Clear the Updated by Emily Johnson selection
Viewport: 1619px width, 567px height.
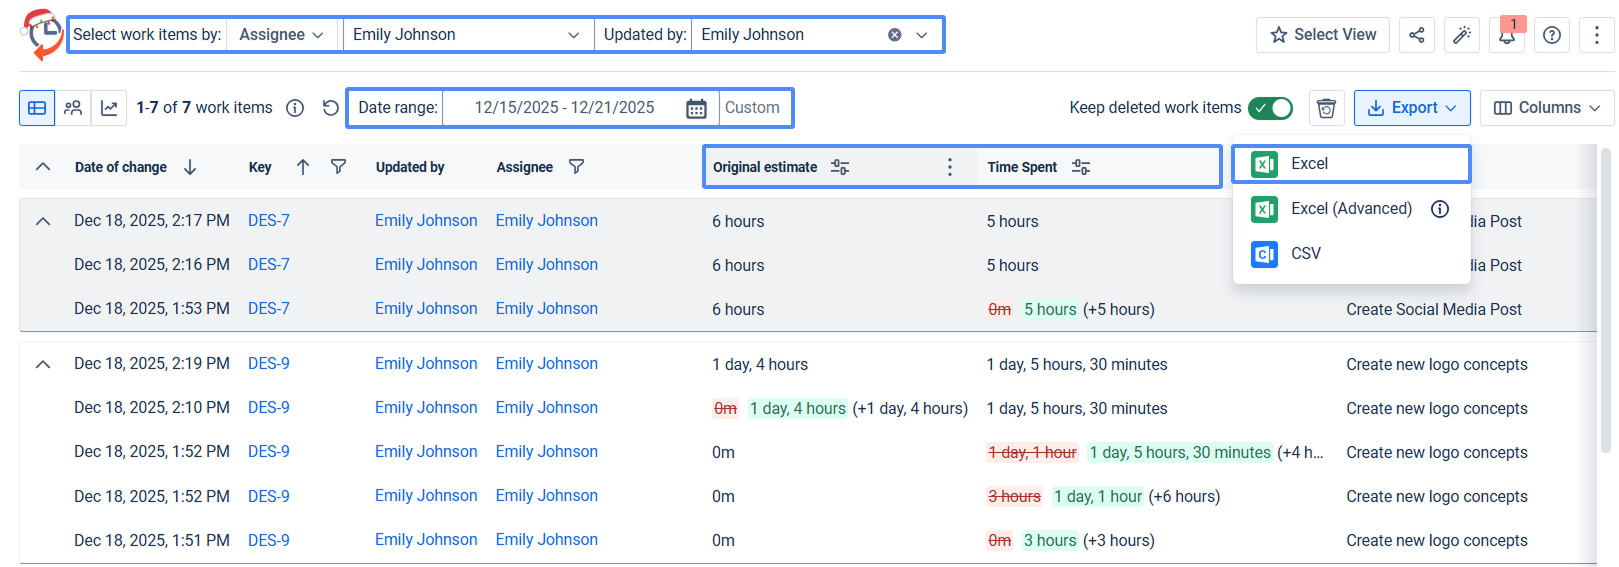[895, 35]
